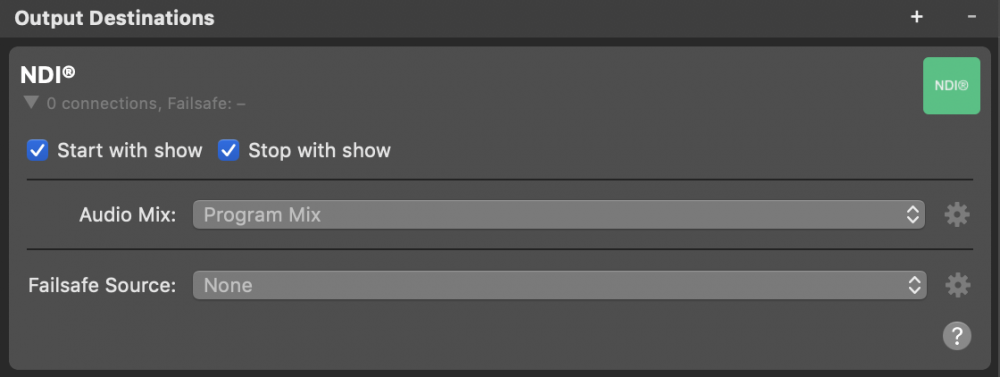Open the help question mark
This screenshot has height=377, width=1000.
(957, 336)
